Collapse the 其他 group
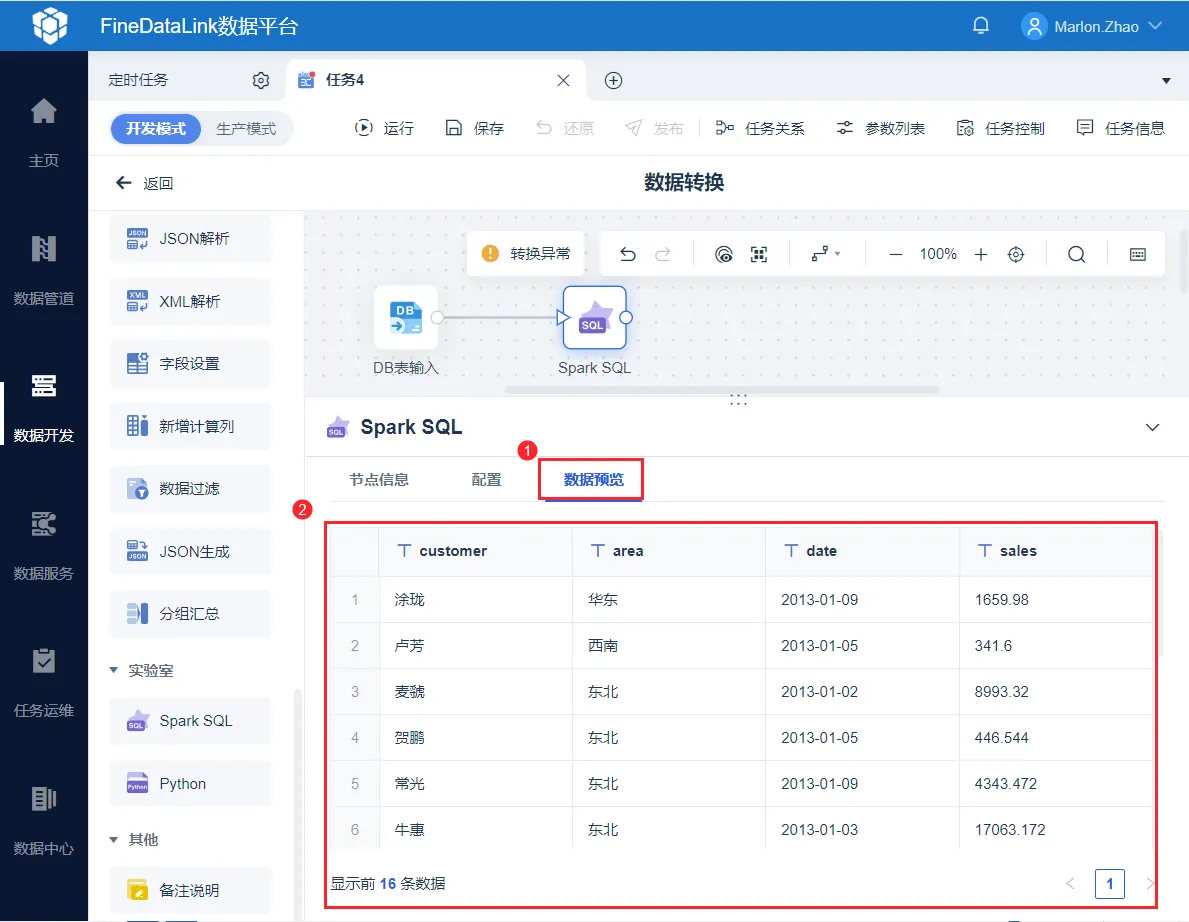1189x922 pixels. pyautogui.click(x=114, y=839)
